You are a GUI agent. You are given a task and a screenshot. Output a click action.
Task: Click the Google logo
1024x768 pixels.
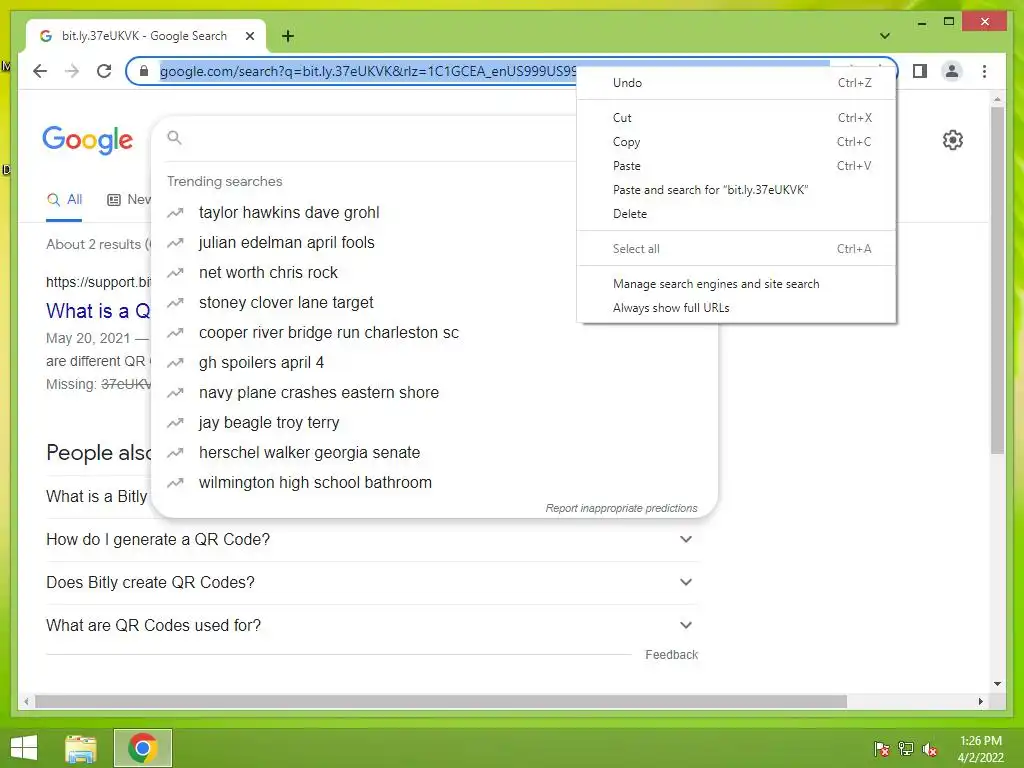[88, 140]
